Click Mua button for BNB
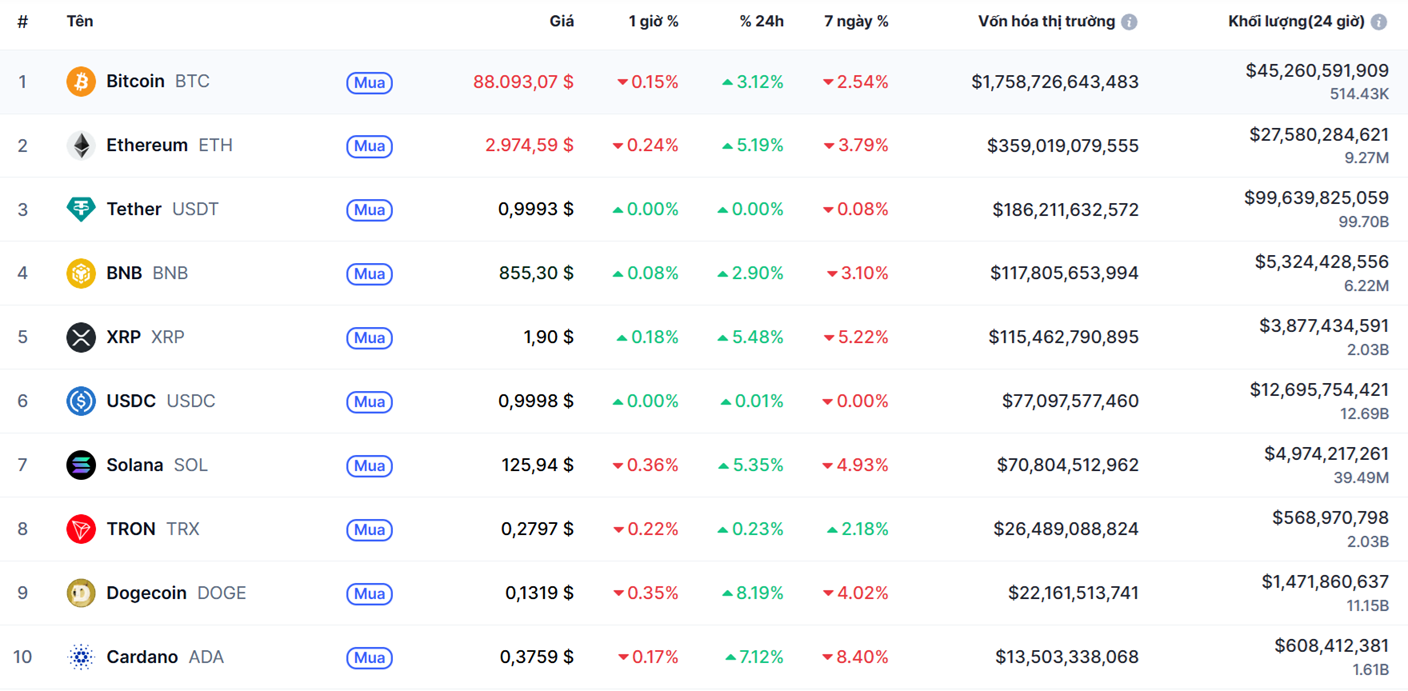Screen dimensions: 1408x691 point(369,274)
